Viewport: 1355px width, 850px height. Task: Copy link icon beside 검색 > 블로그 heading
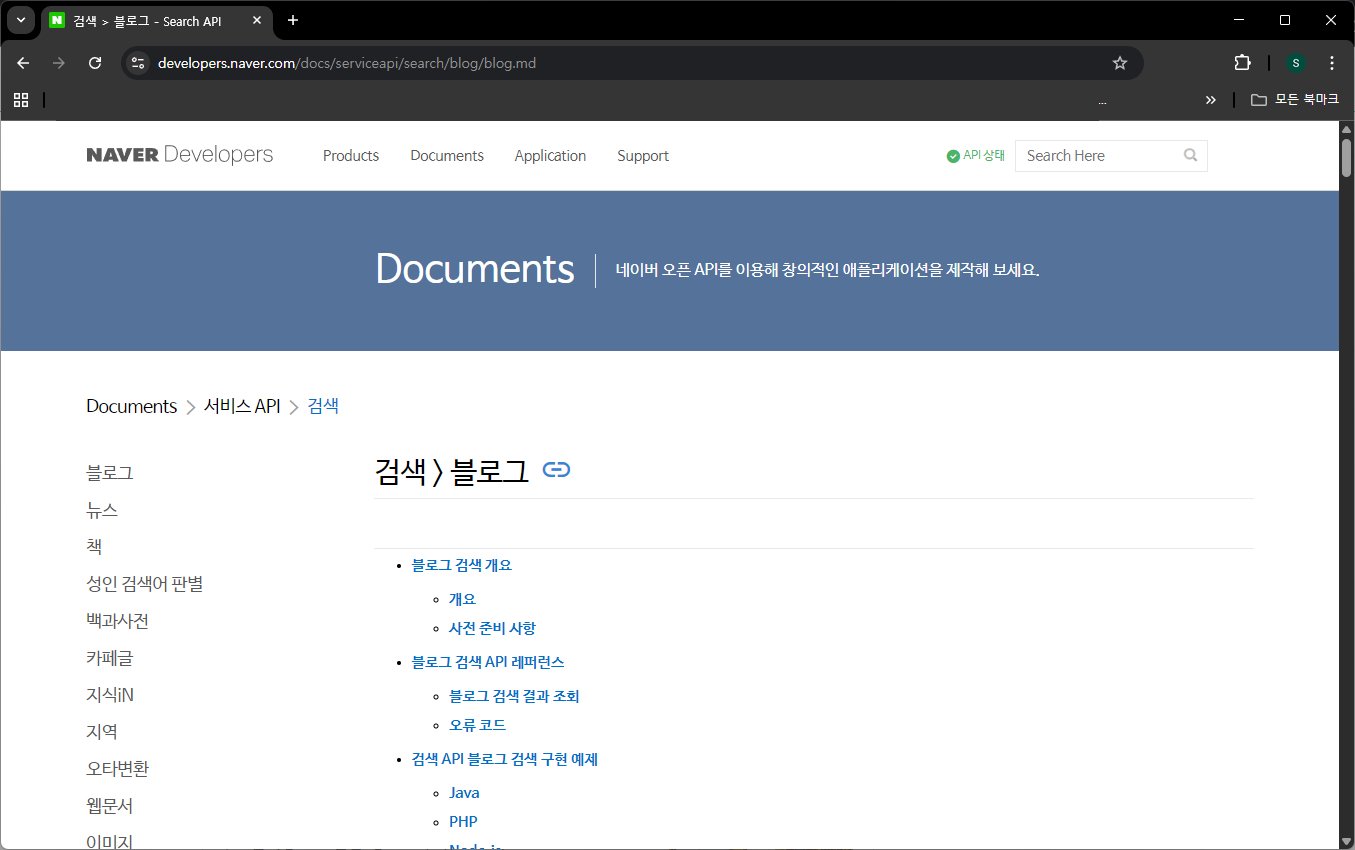point(556,469)
